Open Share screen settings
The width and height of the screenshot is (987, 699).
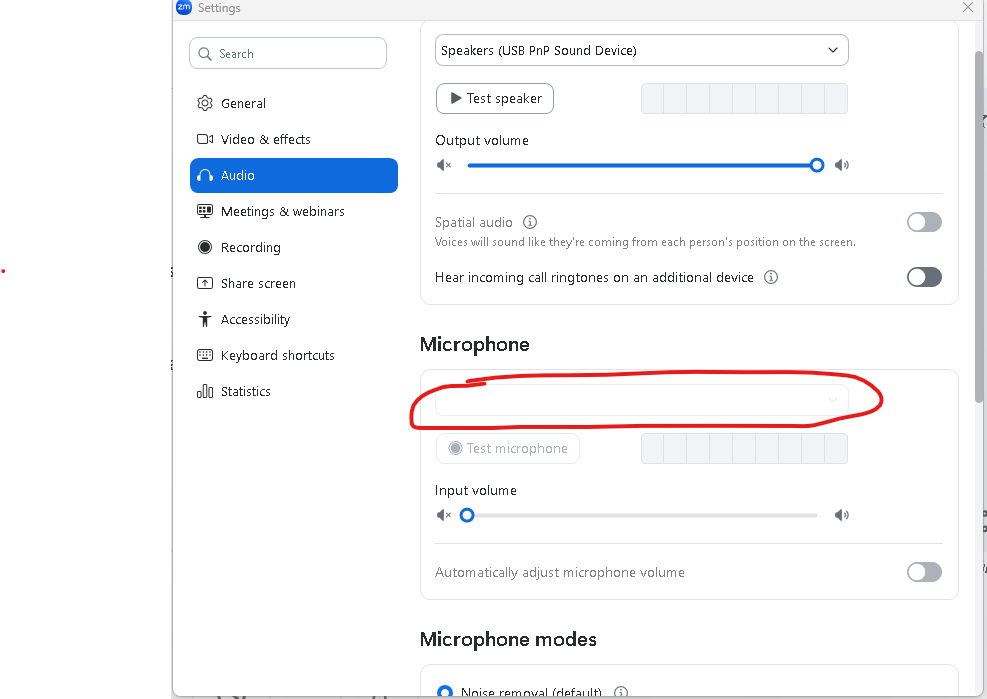pos(294,283)
